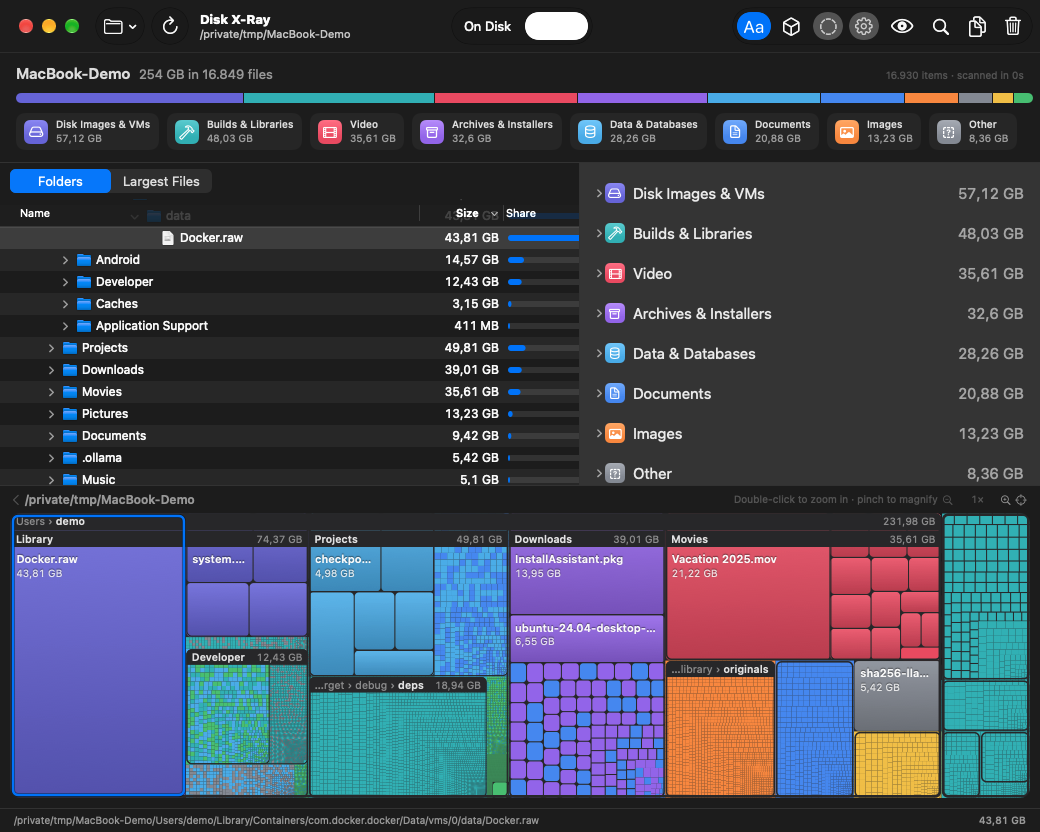The width and height of the screenshot is (1040, 832).
Task: Click the Docker.raw file icon in the folder list
Action: click(168, 238)
